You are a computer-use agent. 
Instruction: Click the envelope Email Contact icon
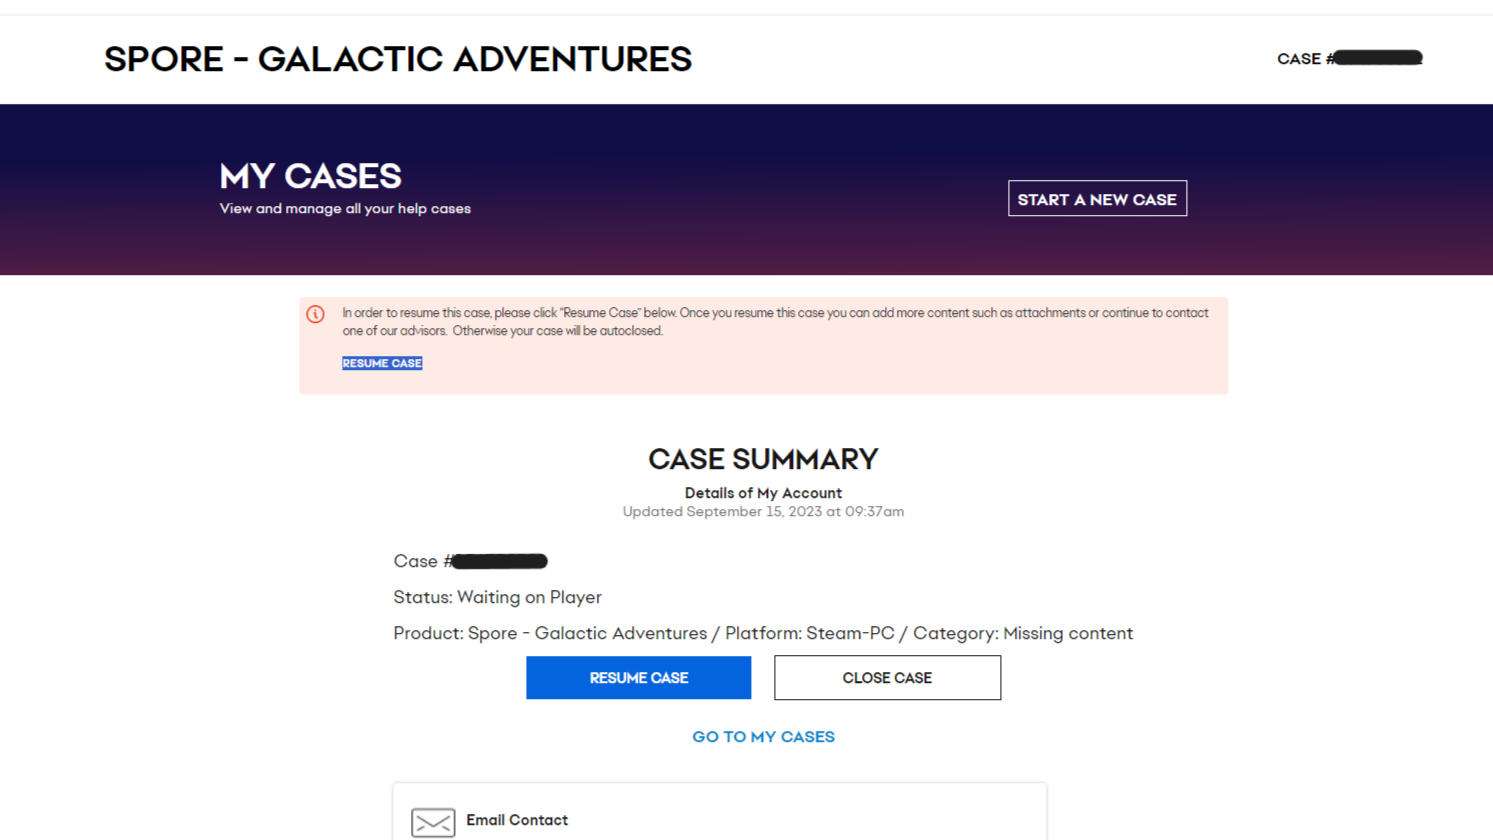433,822
